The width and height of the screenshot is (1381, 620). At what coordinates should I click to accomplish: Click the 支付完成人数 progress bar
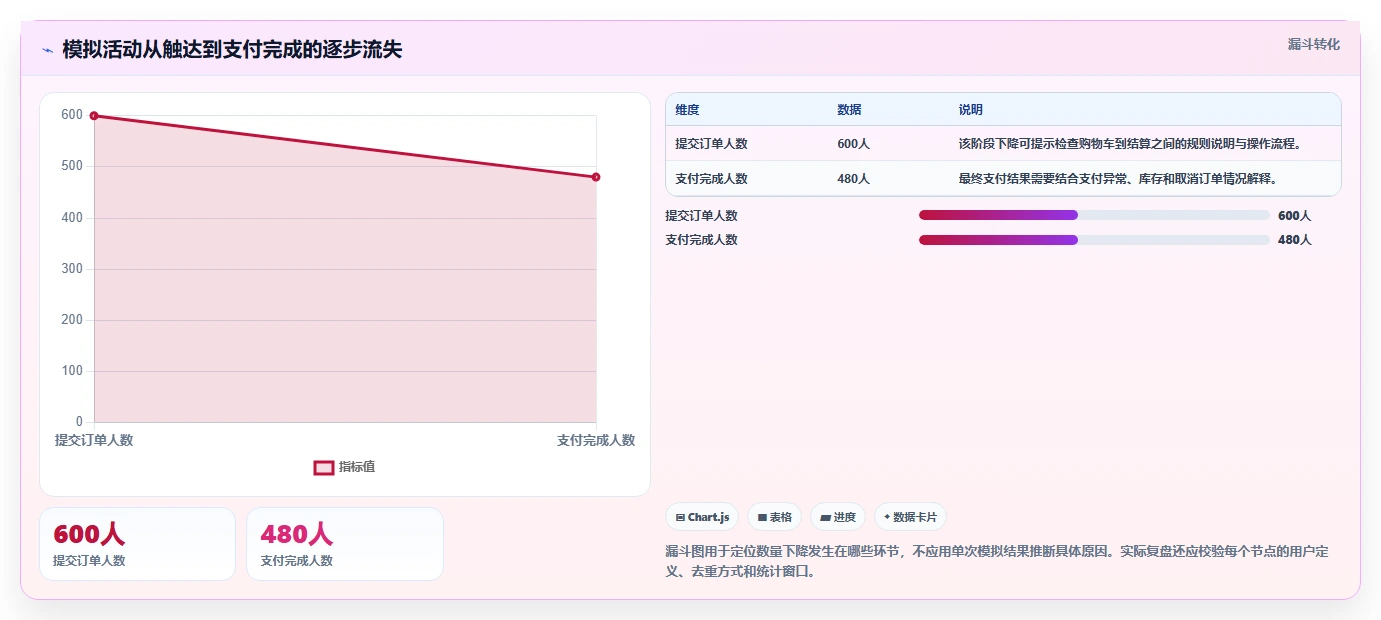[x=1094, y=240]
